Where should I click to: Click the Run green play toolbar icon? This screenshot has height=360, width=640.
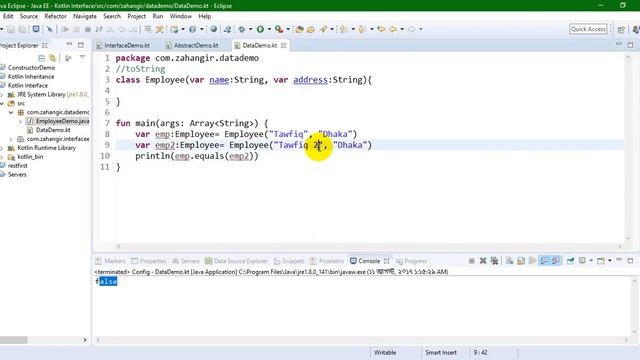(x=260, y=29)
